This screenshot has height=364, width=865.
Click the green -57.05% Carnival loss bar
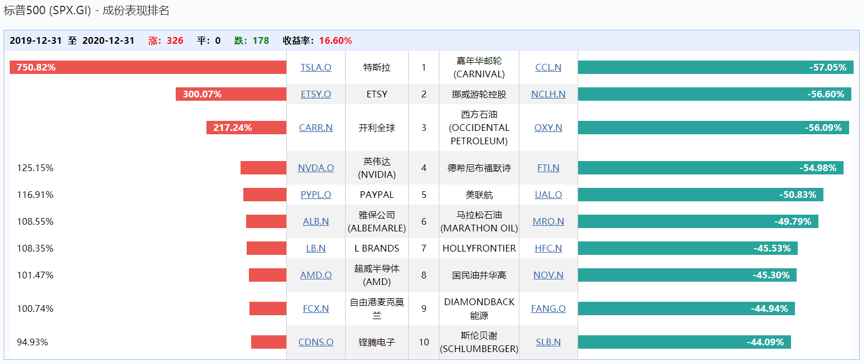[714, 67]
